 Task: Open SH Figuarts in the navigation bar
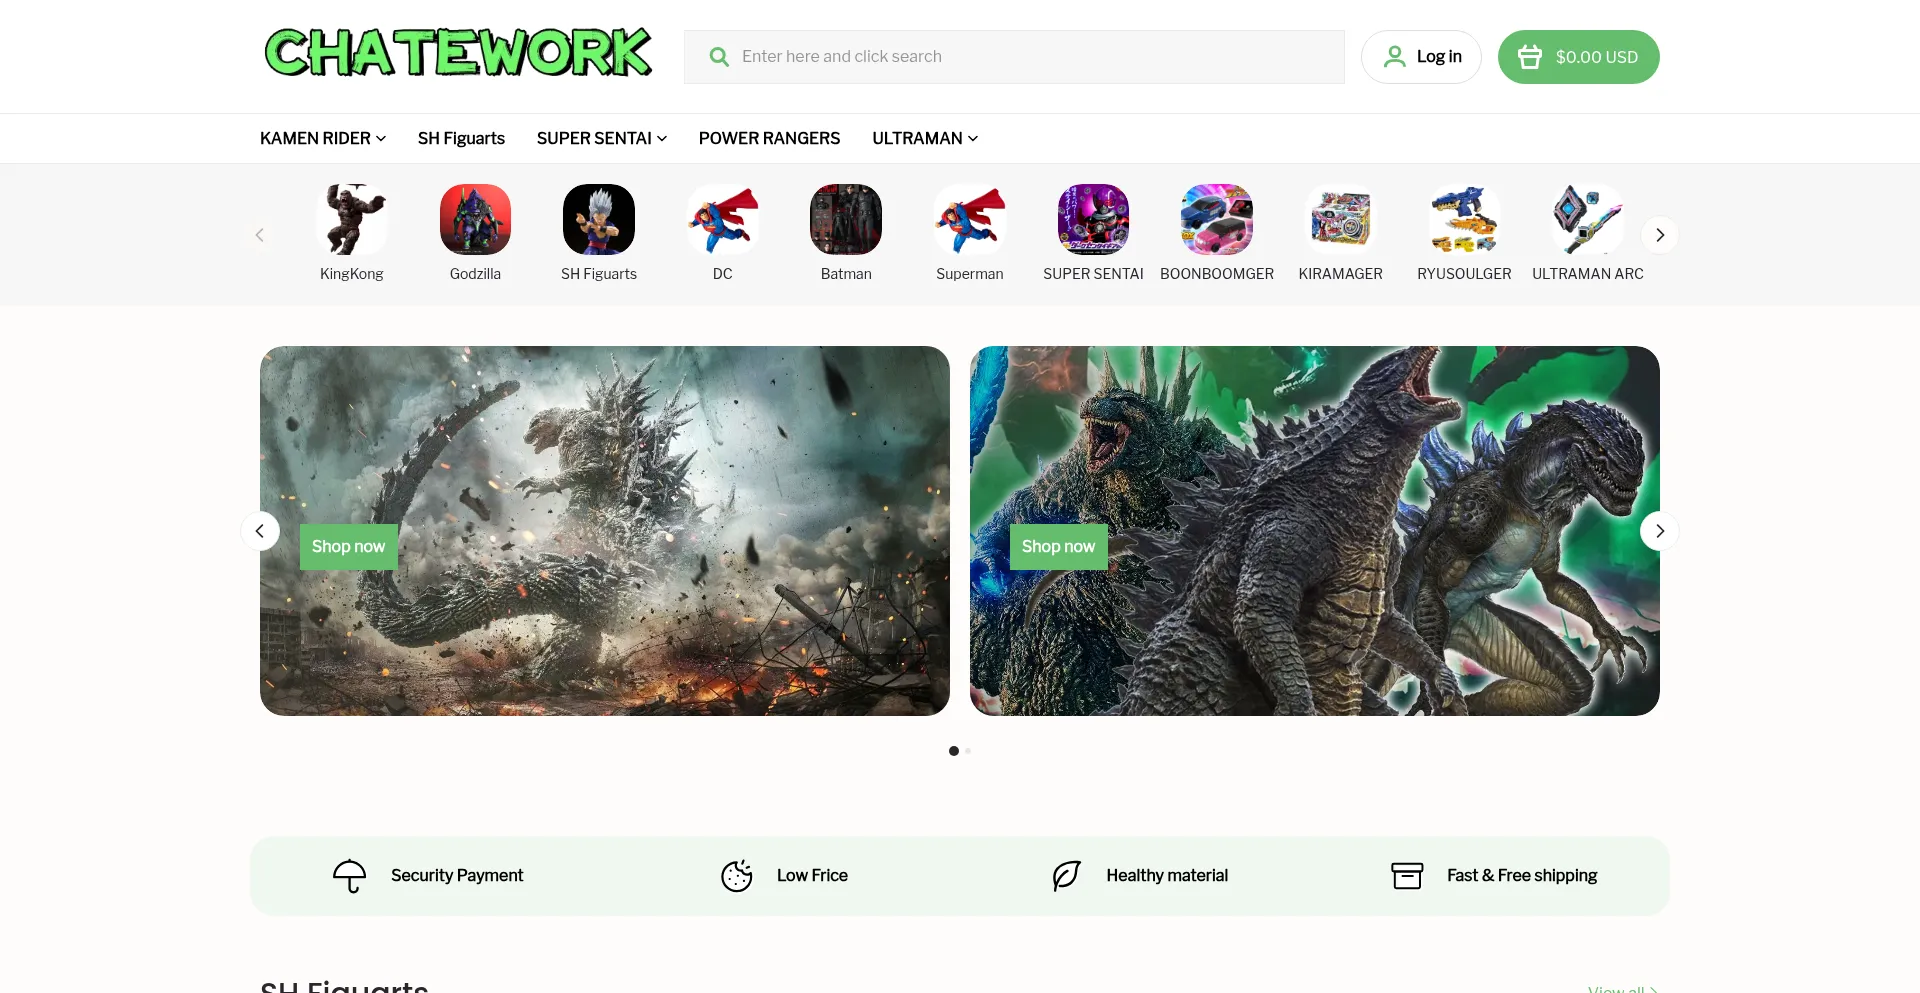461,138
